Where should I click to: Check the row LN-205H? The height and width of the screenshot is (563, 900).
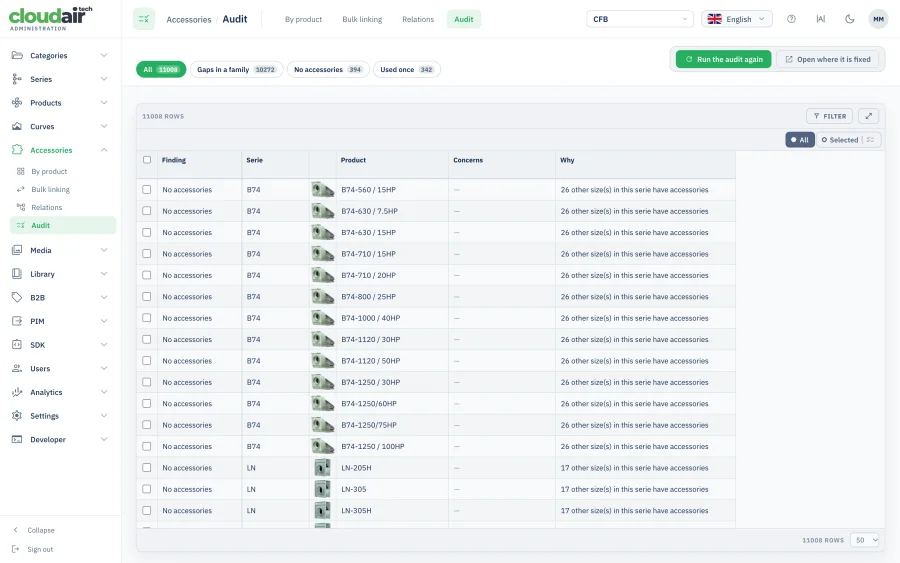point(147,468)
